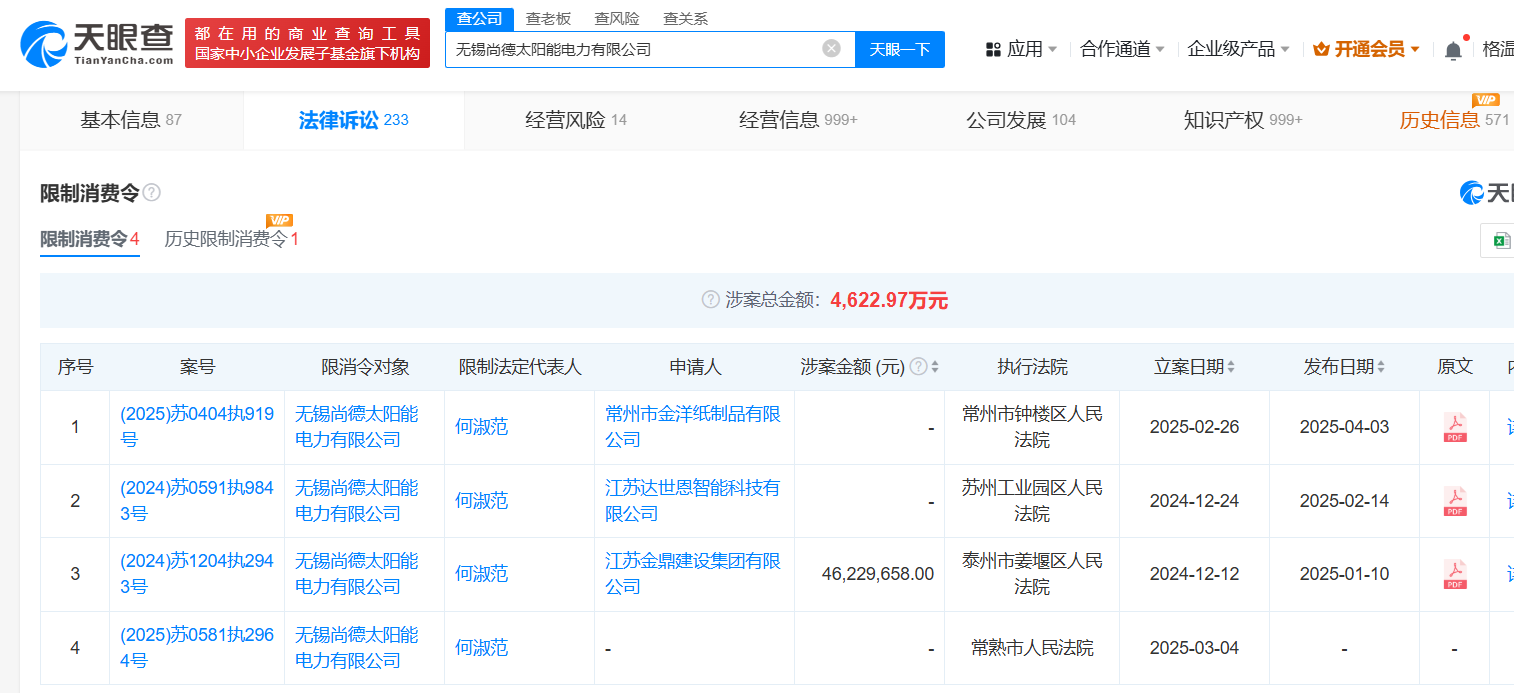Select the 查公司 search tab
The width and height of the screenshot is (1514, 693).
point(480,19)
